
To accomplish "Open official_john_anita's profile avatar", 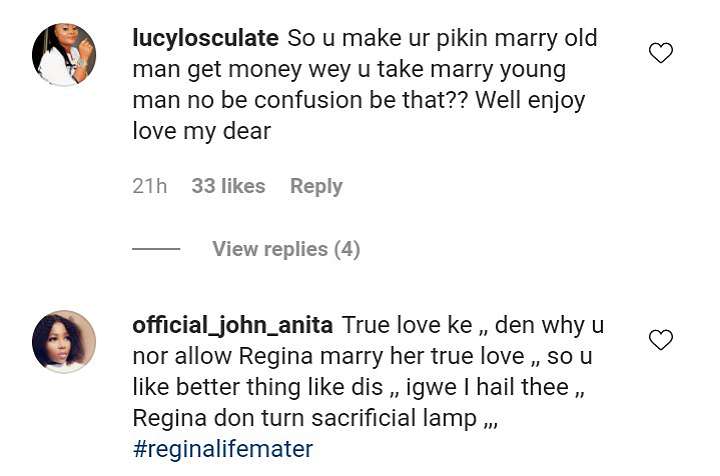I will click(x=64, y=341).
